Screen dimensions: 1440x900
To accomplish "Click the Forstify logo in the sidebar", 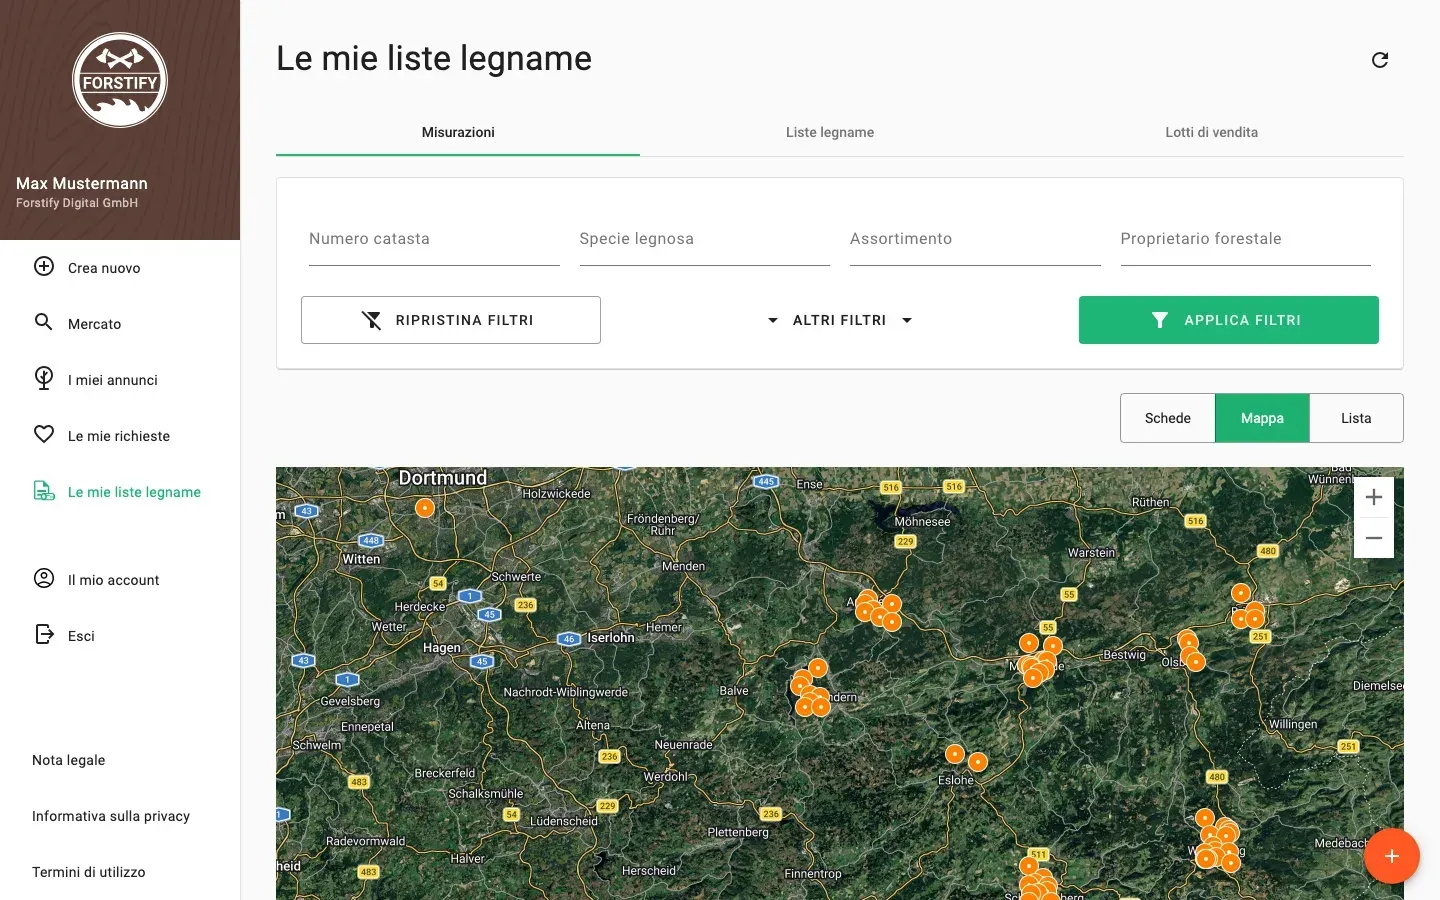I will point(120,80).
